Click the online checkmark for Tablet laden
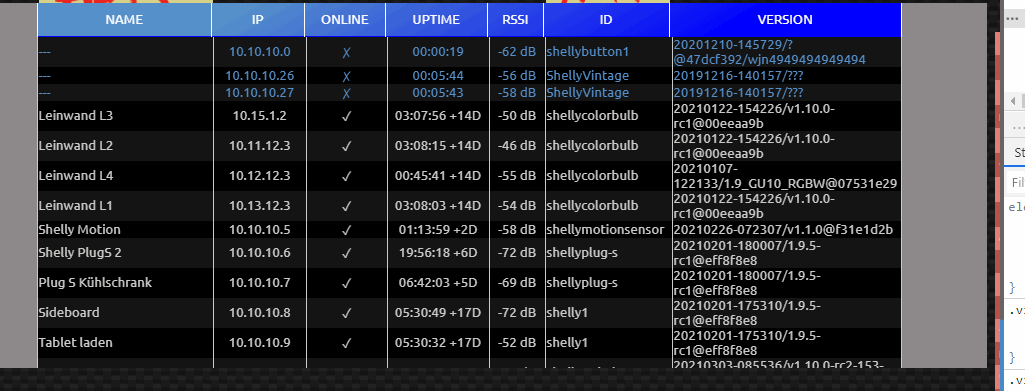Screen dimensions: 1025x391 (346, 343)
